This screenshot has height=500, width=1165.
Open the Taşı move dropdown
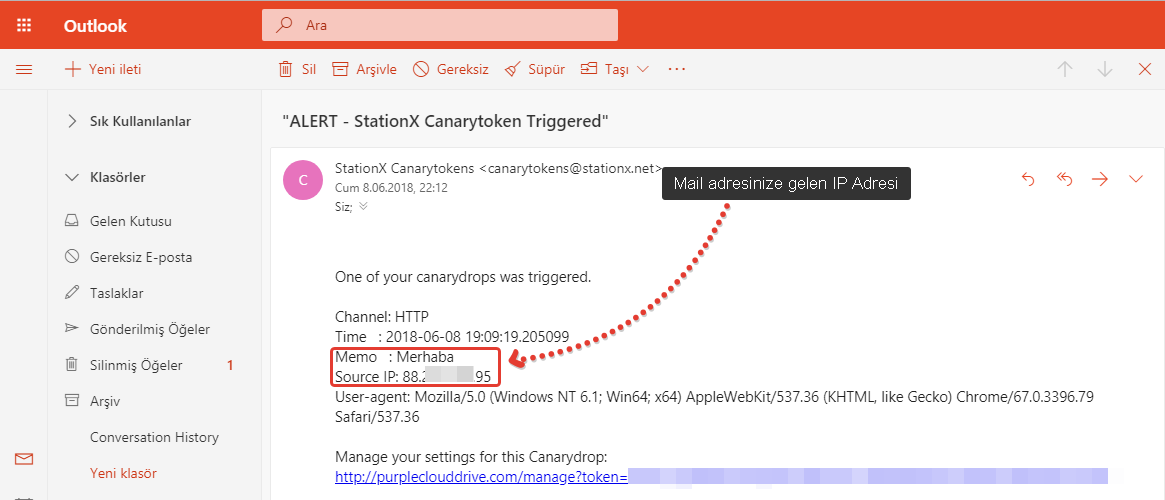[615, 69]
